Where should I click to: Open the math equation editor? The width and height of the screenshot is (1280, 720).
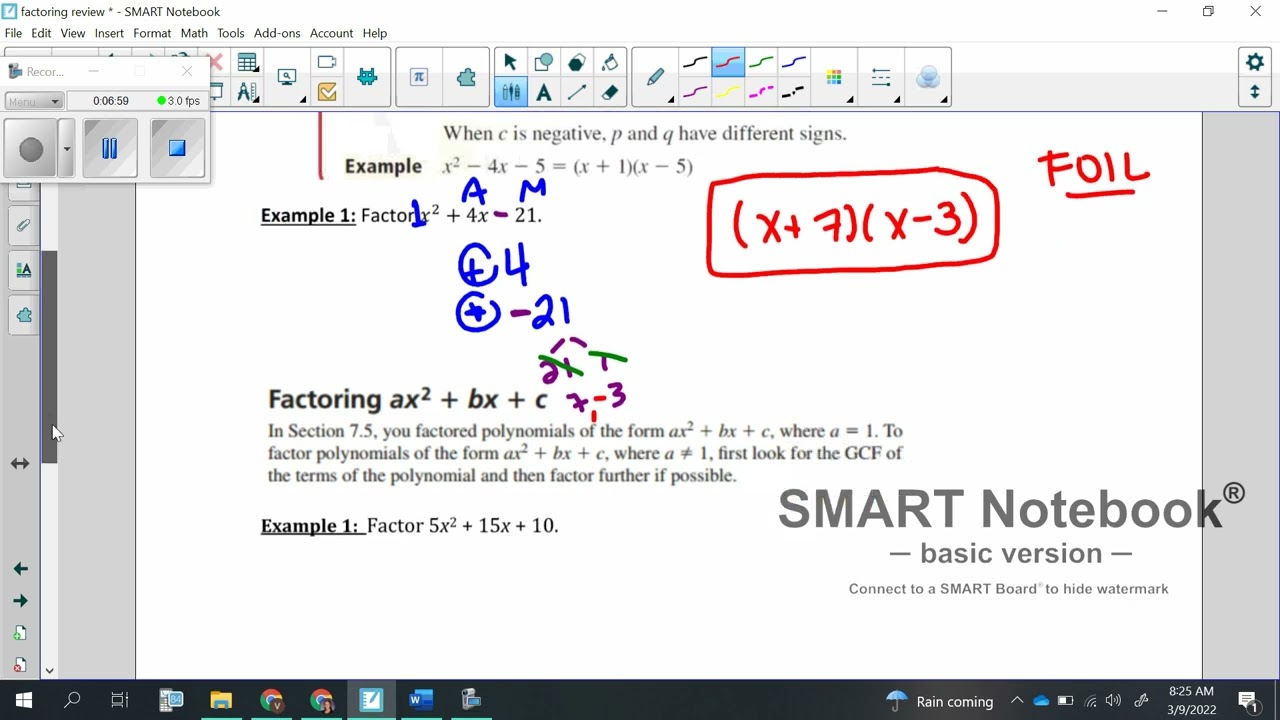(x=419, y=77)
